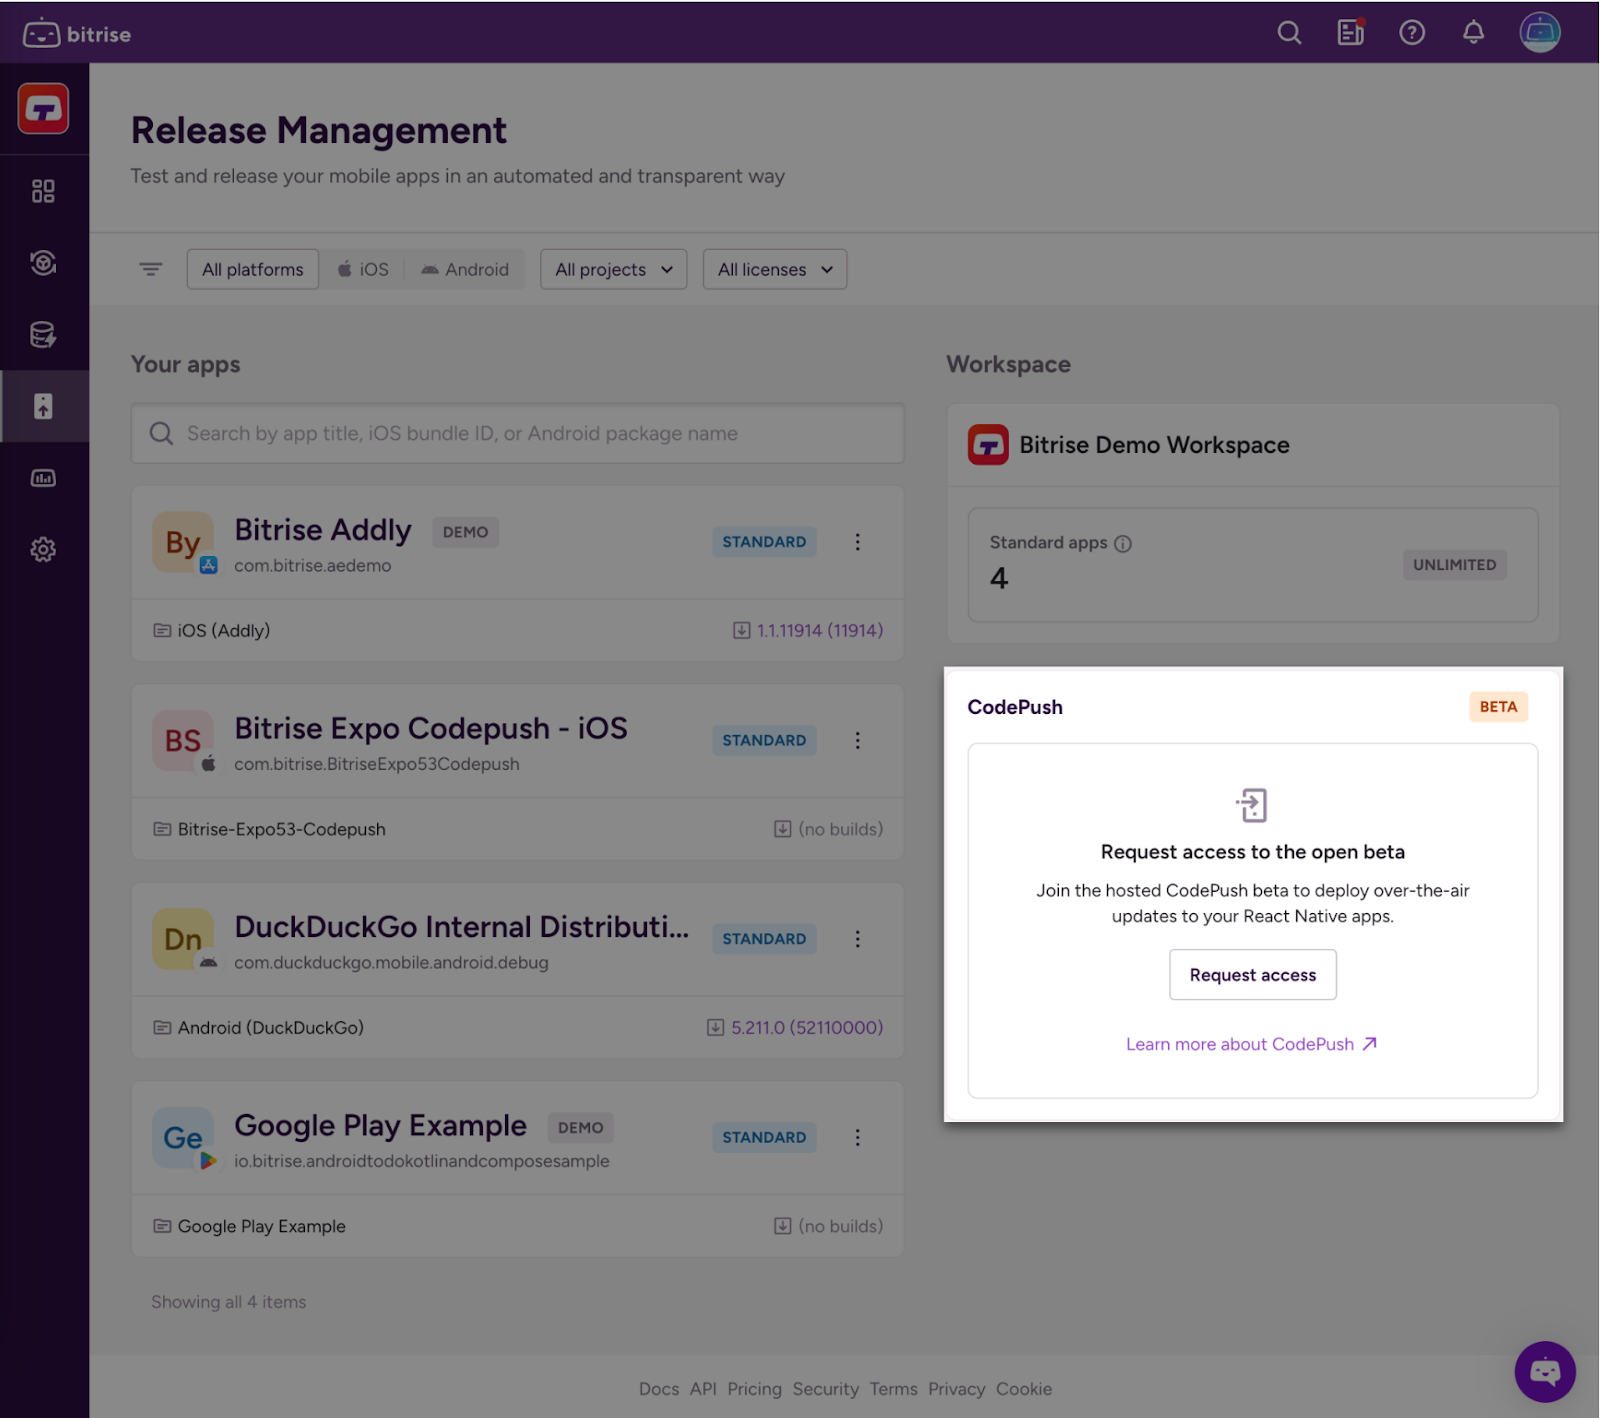Filter apps by iOS platform
1600x1418 pixels.
pos(362,269)
